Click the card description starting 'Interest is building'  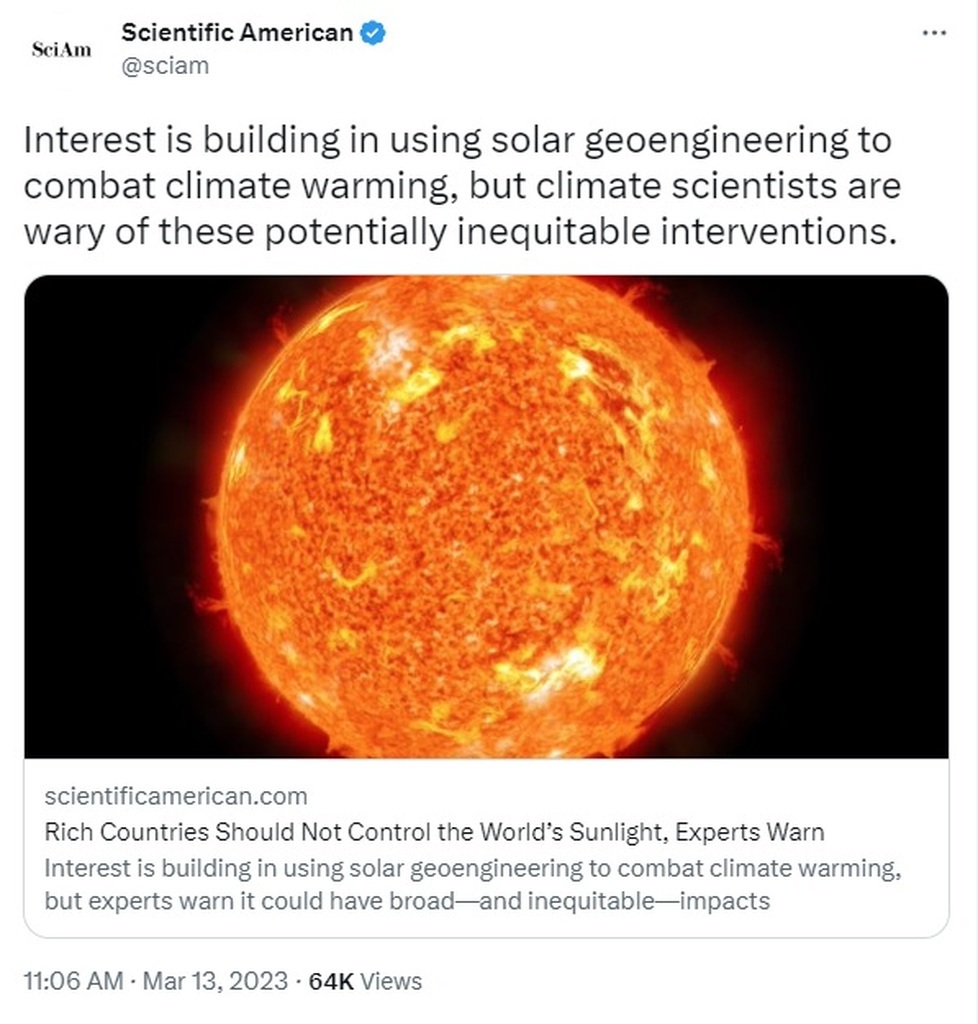(473, 869)
